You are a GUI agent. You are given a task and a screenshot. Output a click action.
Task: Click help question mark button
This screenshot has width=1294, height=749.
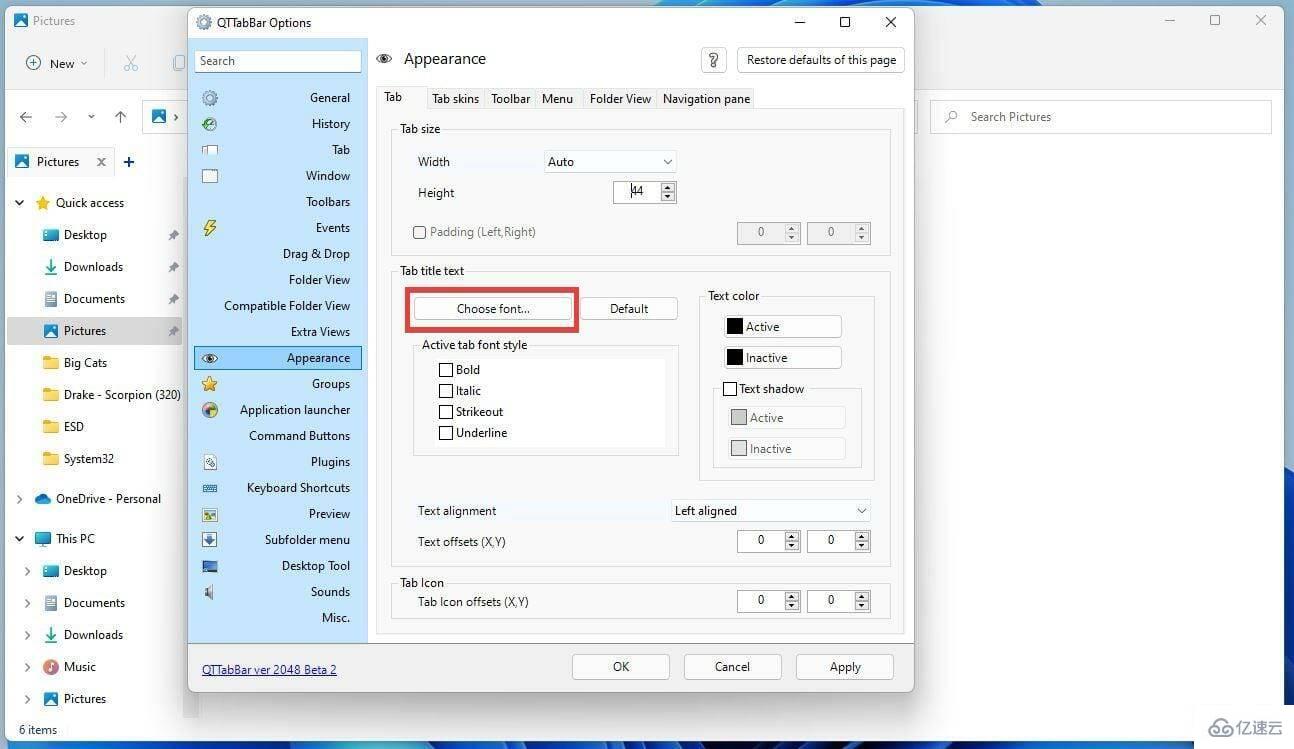[x=713, y=60]
